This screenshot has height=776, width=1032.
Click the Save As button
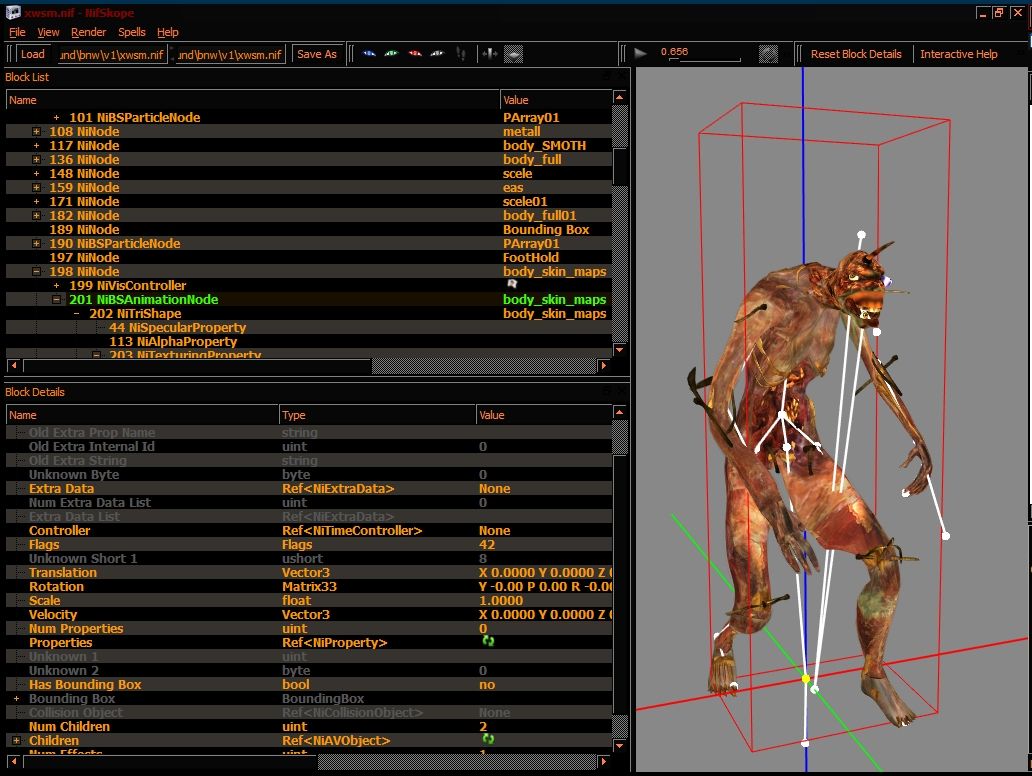[x=317, y=54]
